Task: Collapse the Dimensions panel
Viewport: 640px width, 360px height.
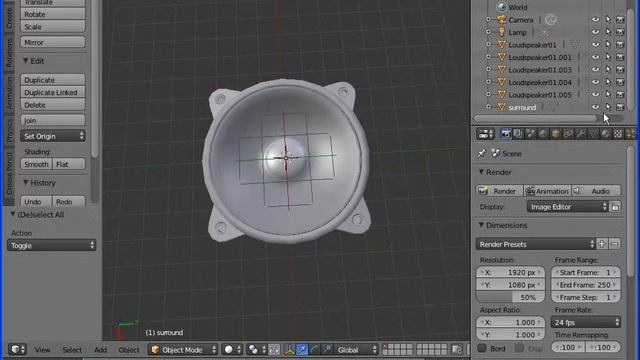Action: pos(481,225)
